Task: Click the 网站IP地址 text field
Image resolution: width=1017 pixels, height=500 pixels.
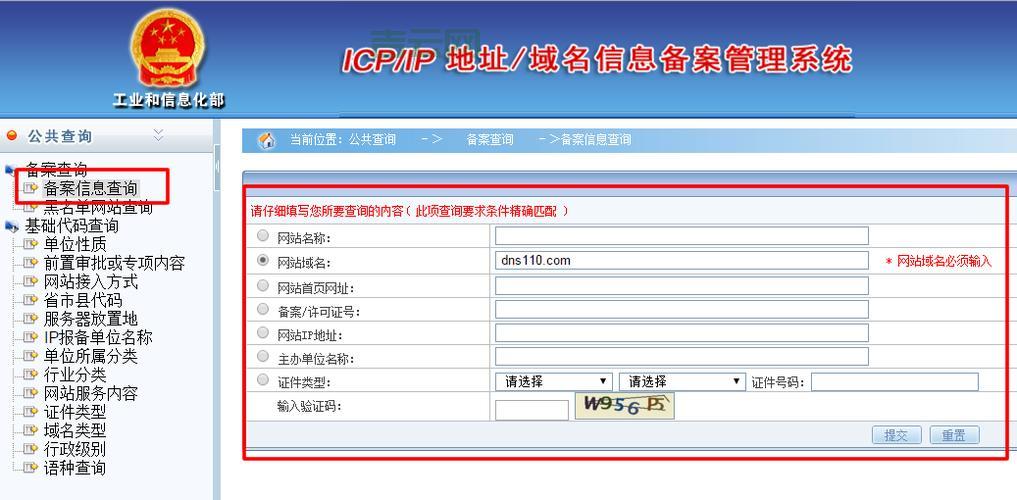Action: [682, 333]
